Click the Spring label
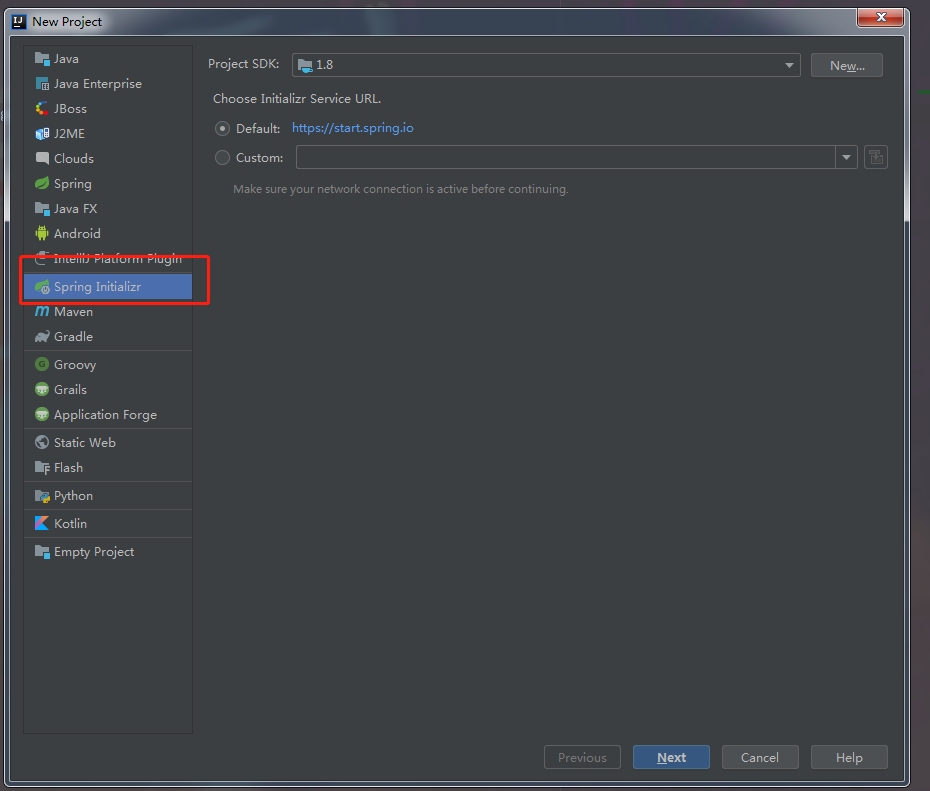This screenshot has height=791, width=930. (x=72, y=184)
